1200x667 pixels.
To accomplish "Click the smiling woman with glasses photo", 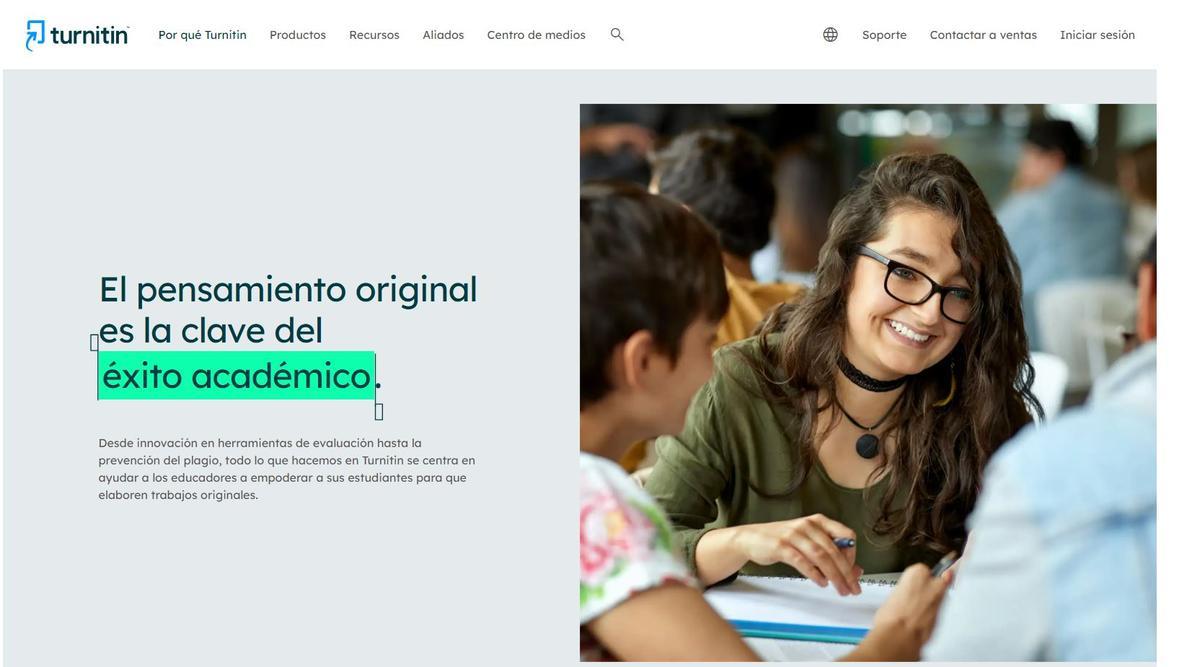I will pyautogui.click(x=868, y=382).
